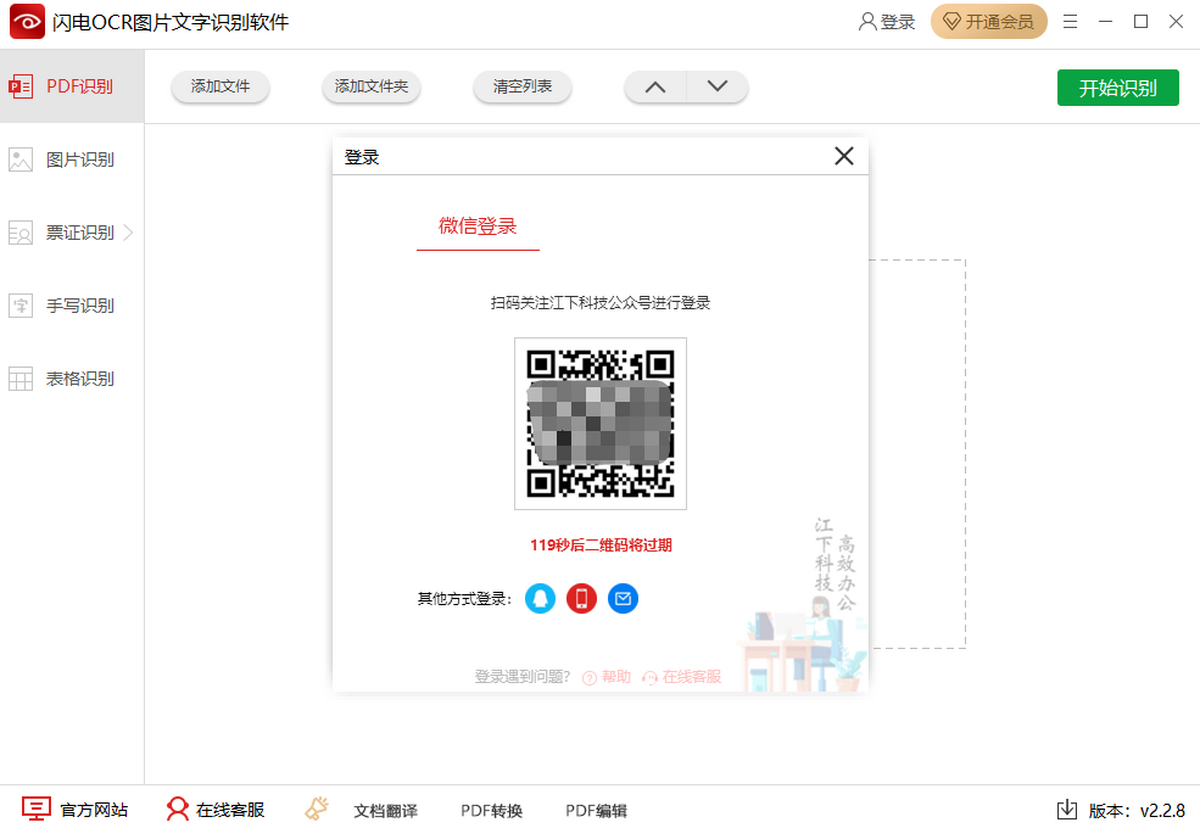Image resolution: width=1200 pixels, height=828 pixels.
Task: Open 在线客服 in the bottom bar
Action: (216, 810)
